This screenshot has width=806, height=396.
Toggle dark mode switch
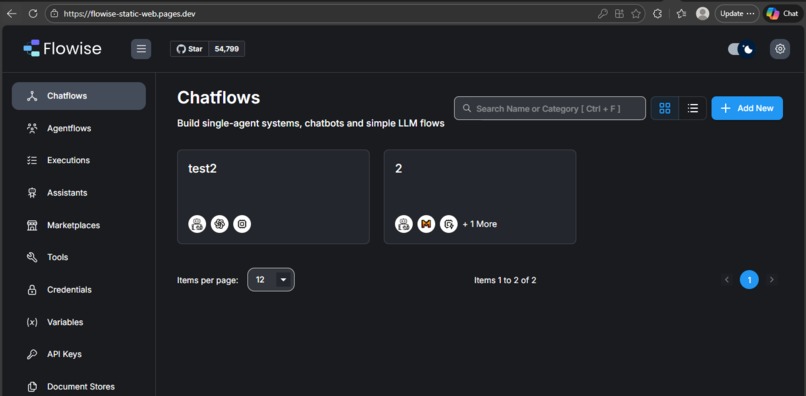[742, 49]
